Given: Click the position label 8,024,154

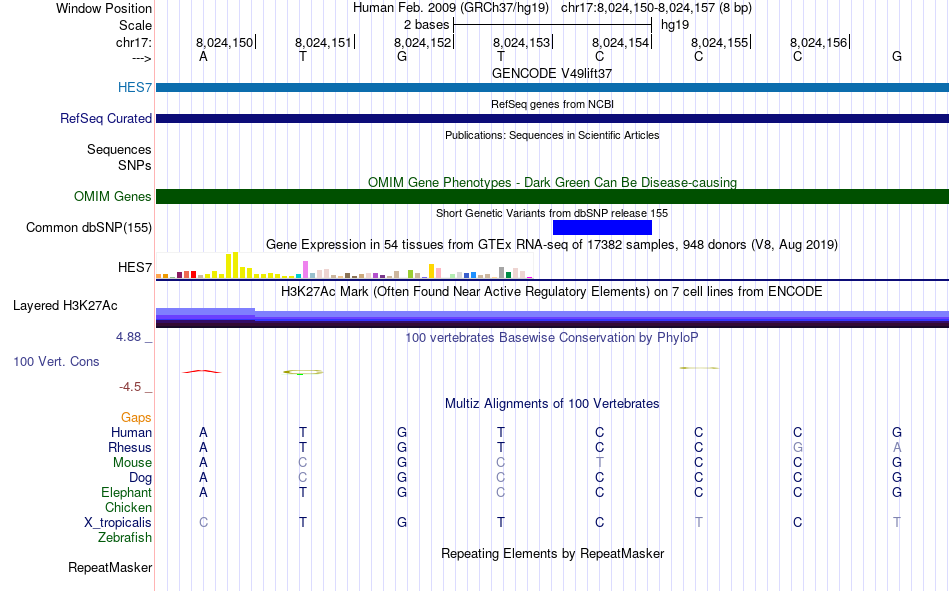Looking at the screenshot, I should 620,42.
